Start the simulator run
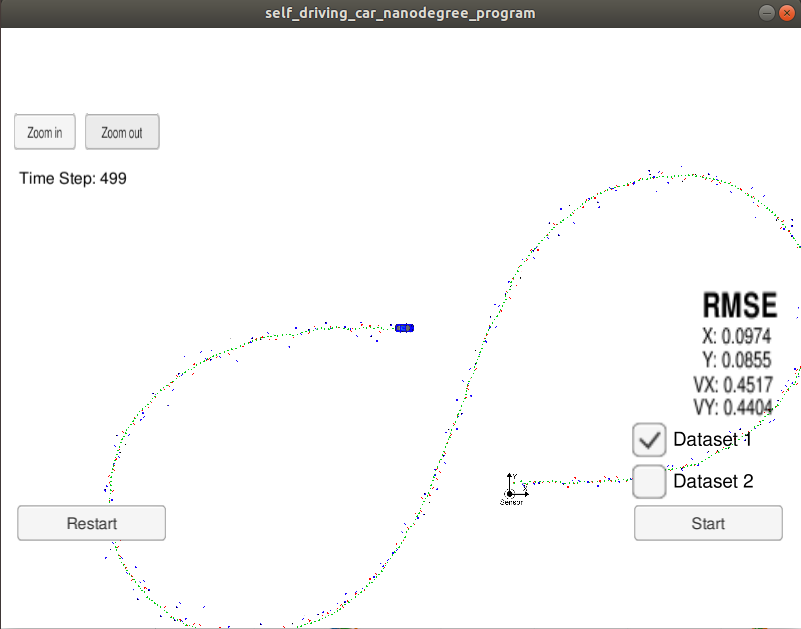 click(708, 523)
